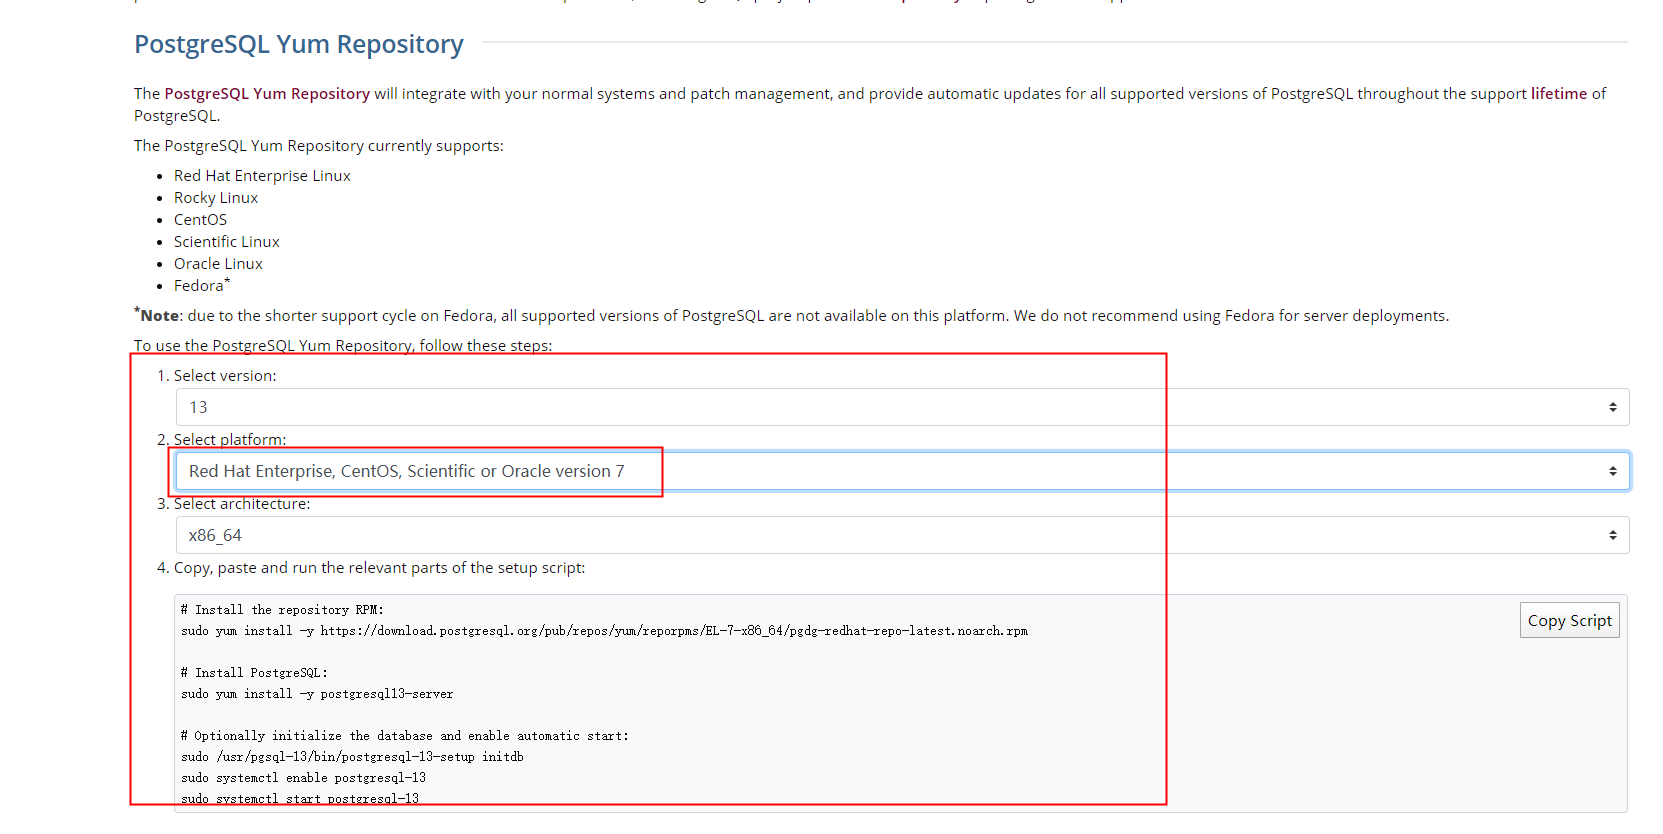Viewport: 1663px width, 834px height.
Task: Click the '# Install the repository RPM:' comment
Action: click(282, 609)
